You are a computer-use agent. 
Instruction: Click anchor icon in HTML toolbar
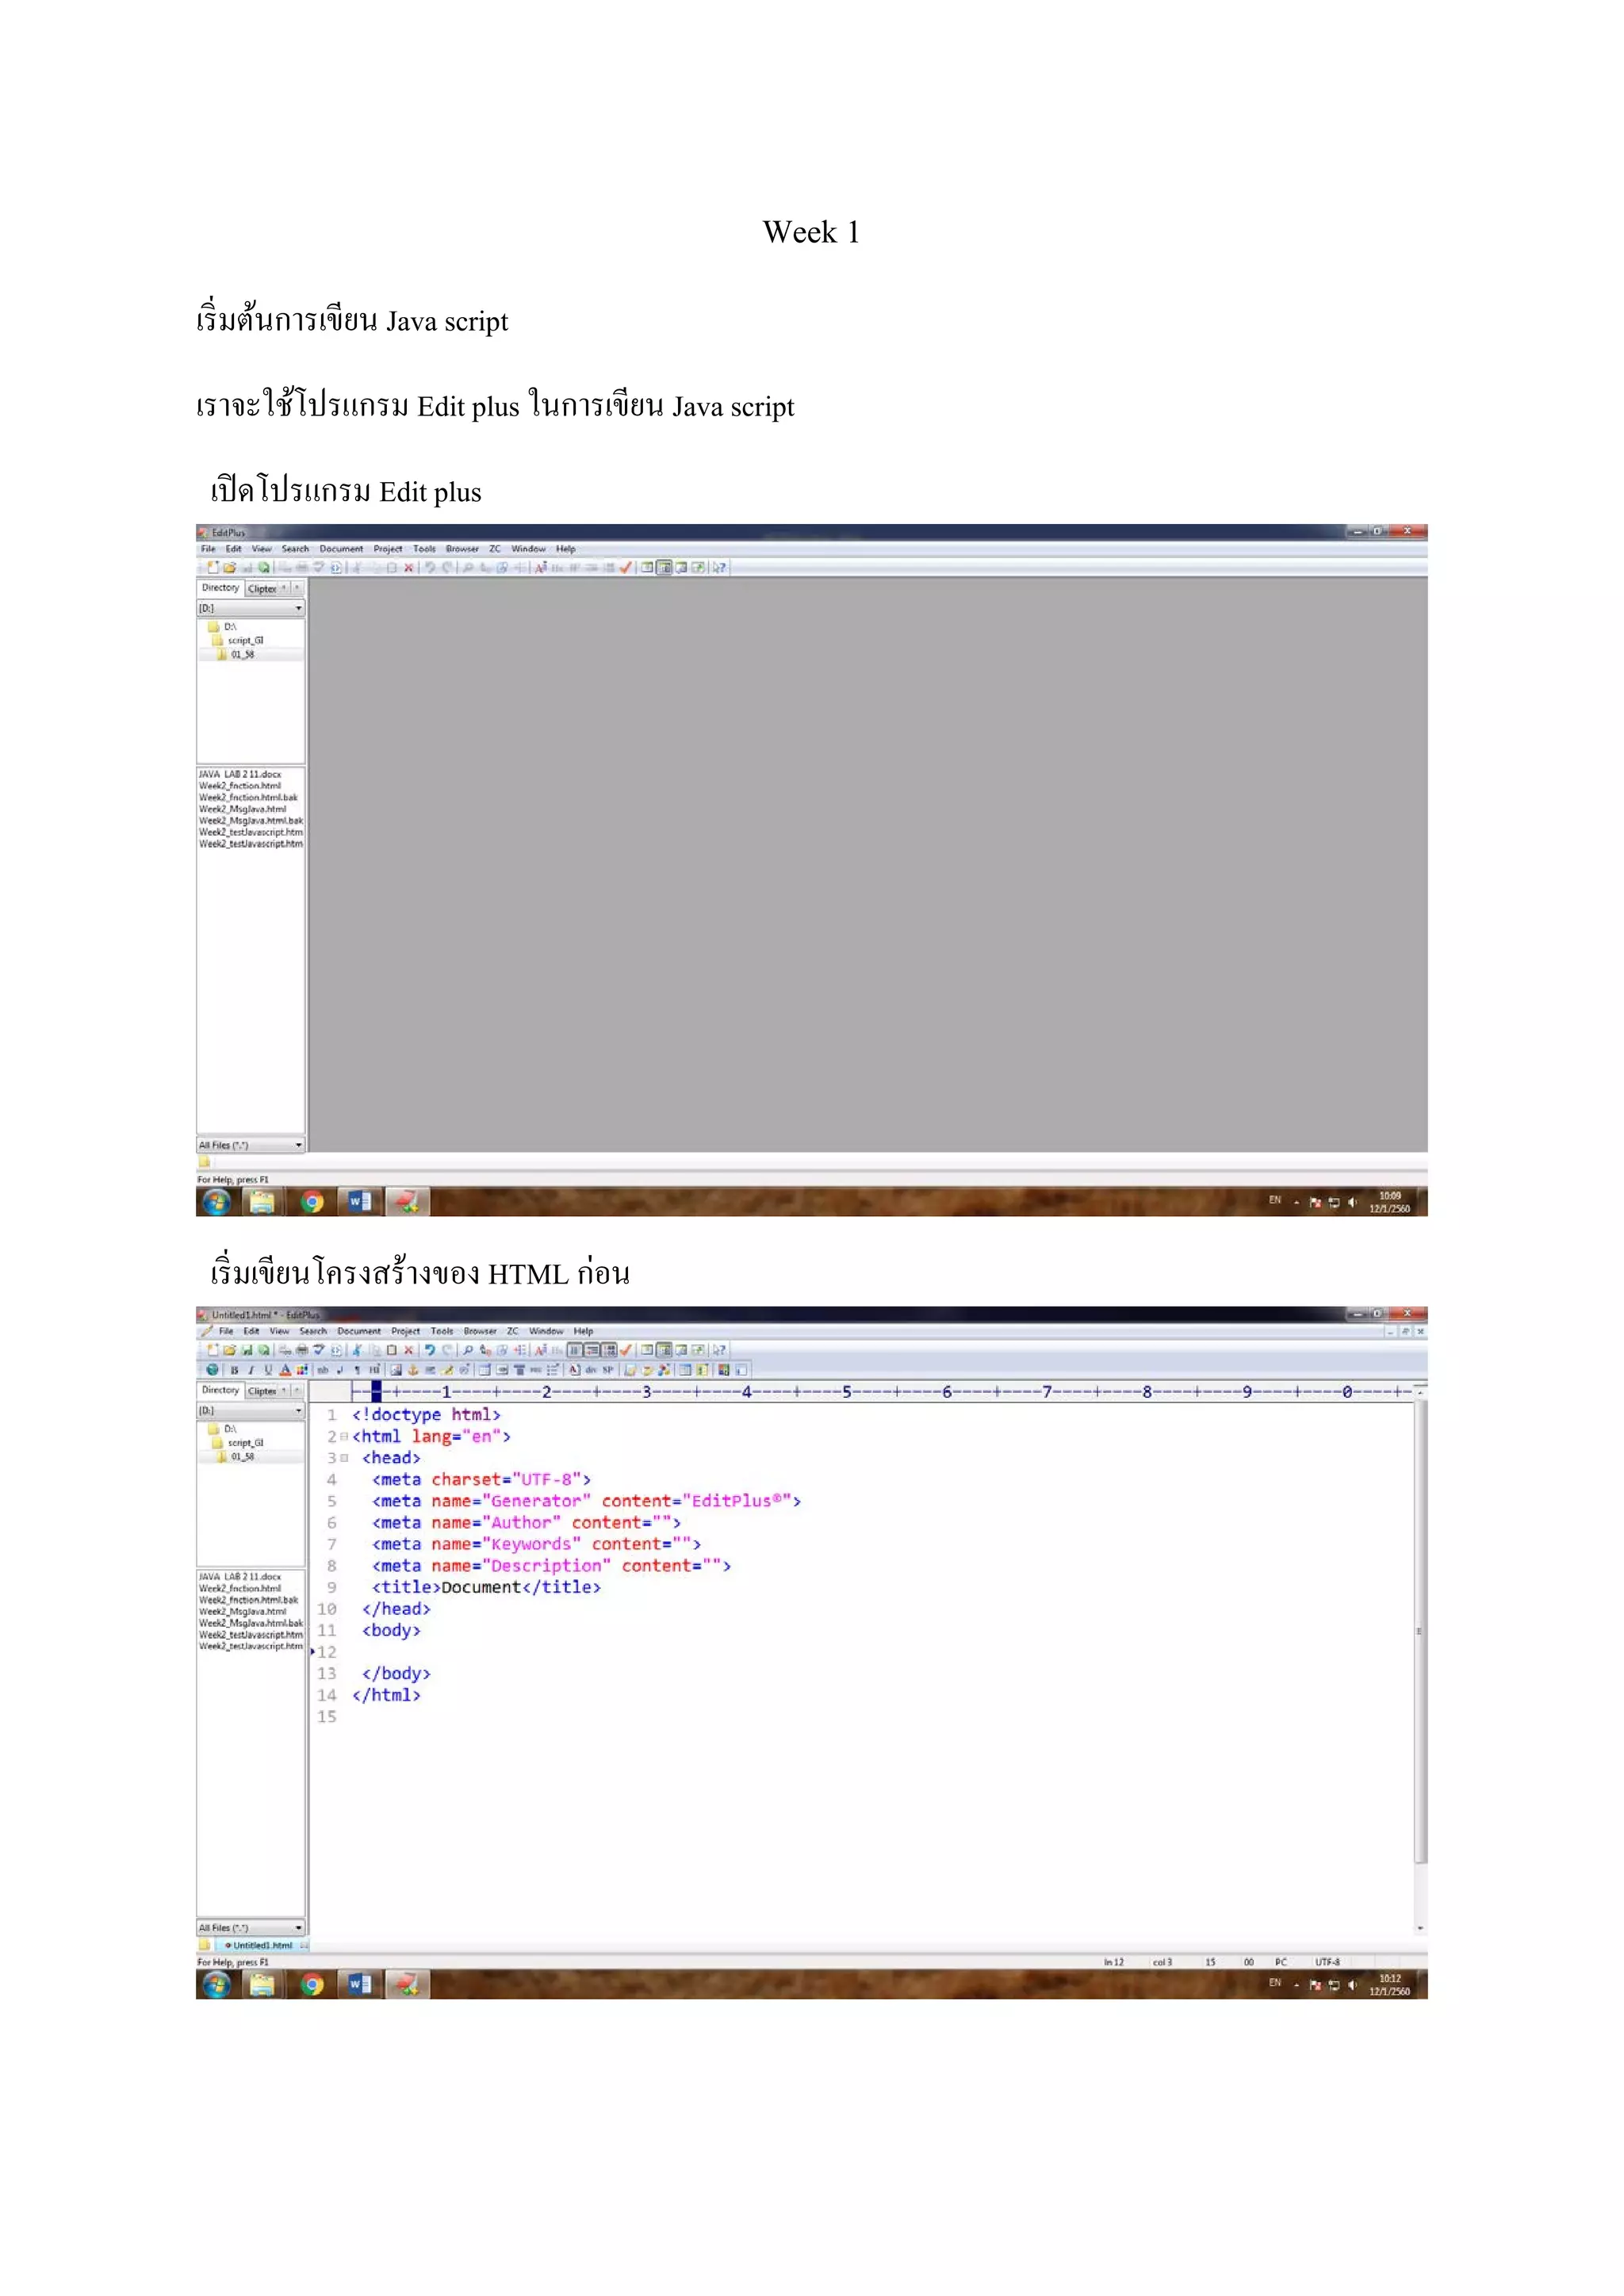[x=413, y=1370]
